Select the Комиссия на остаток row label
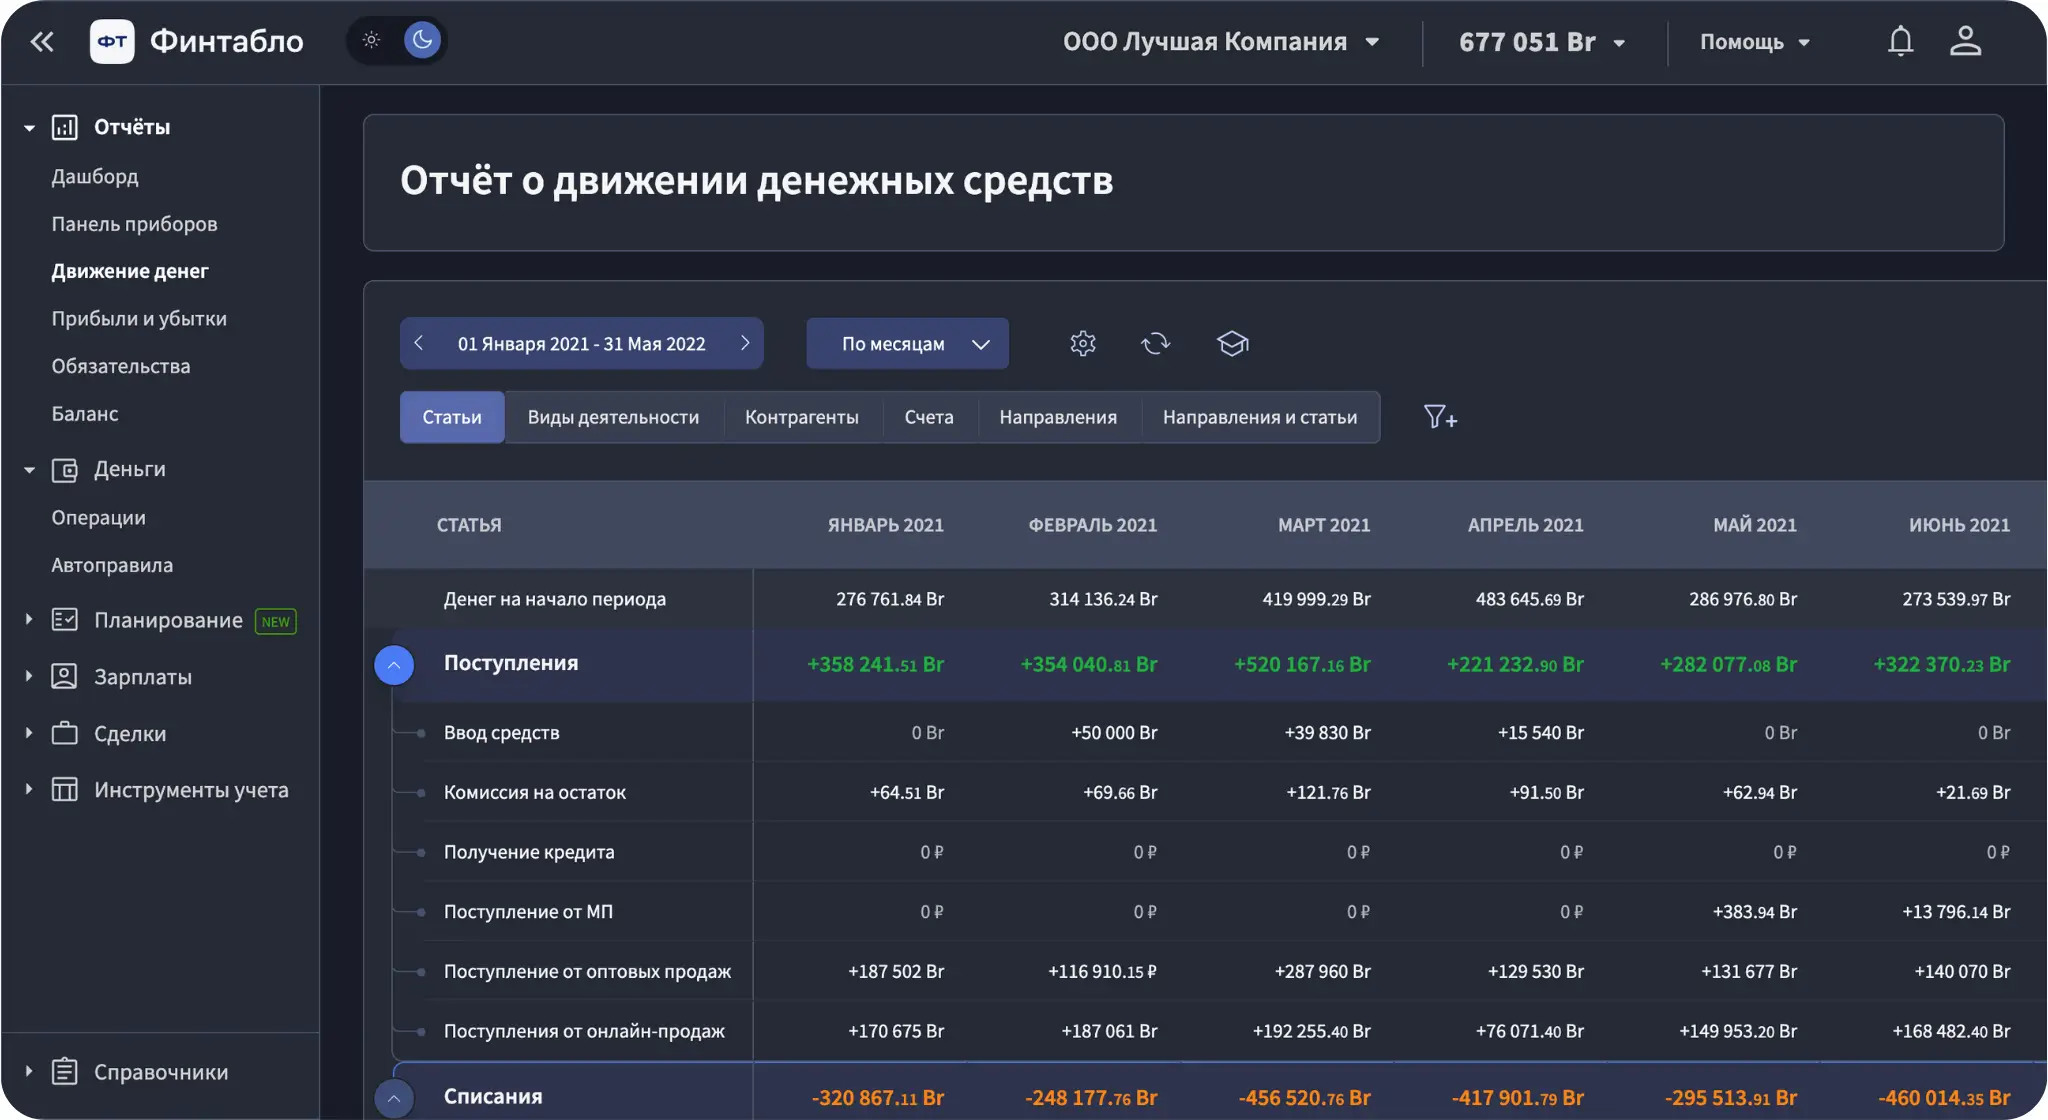This screenshot has width=2048, height=1120. tap(535, 792)
